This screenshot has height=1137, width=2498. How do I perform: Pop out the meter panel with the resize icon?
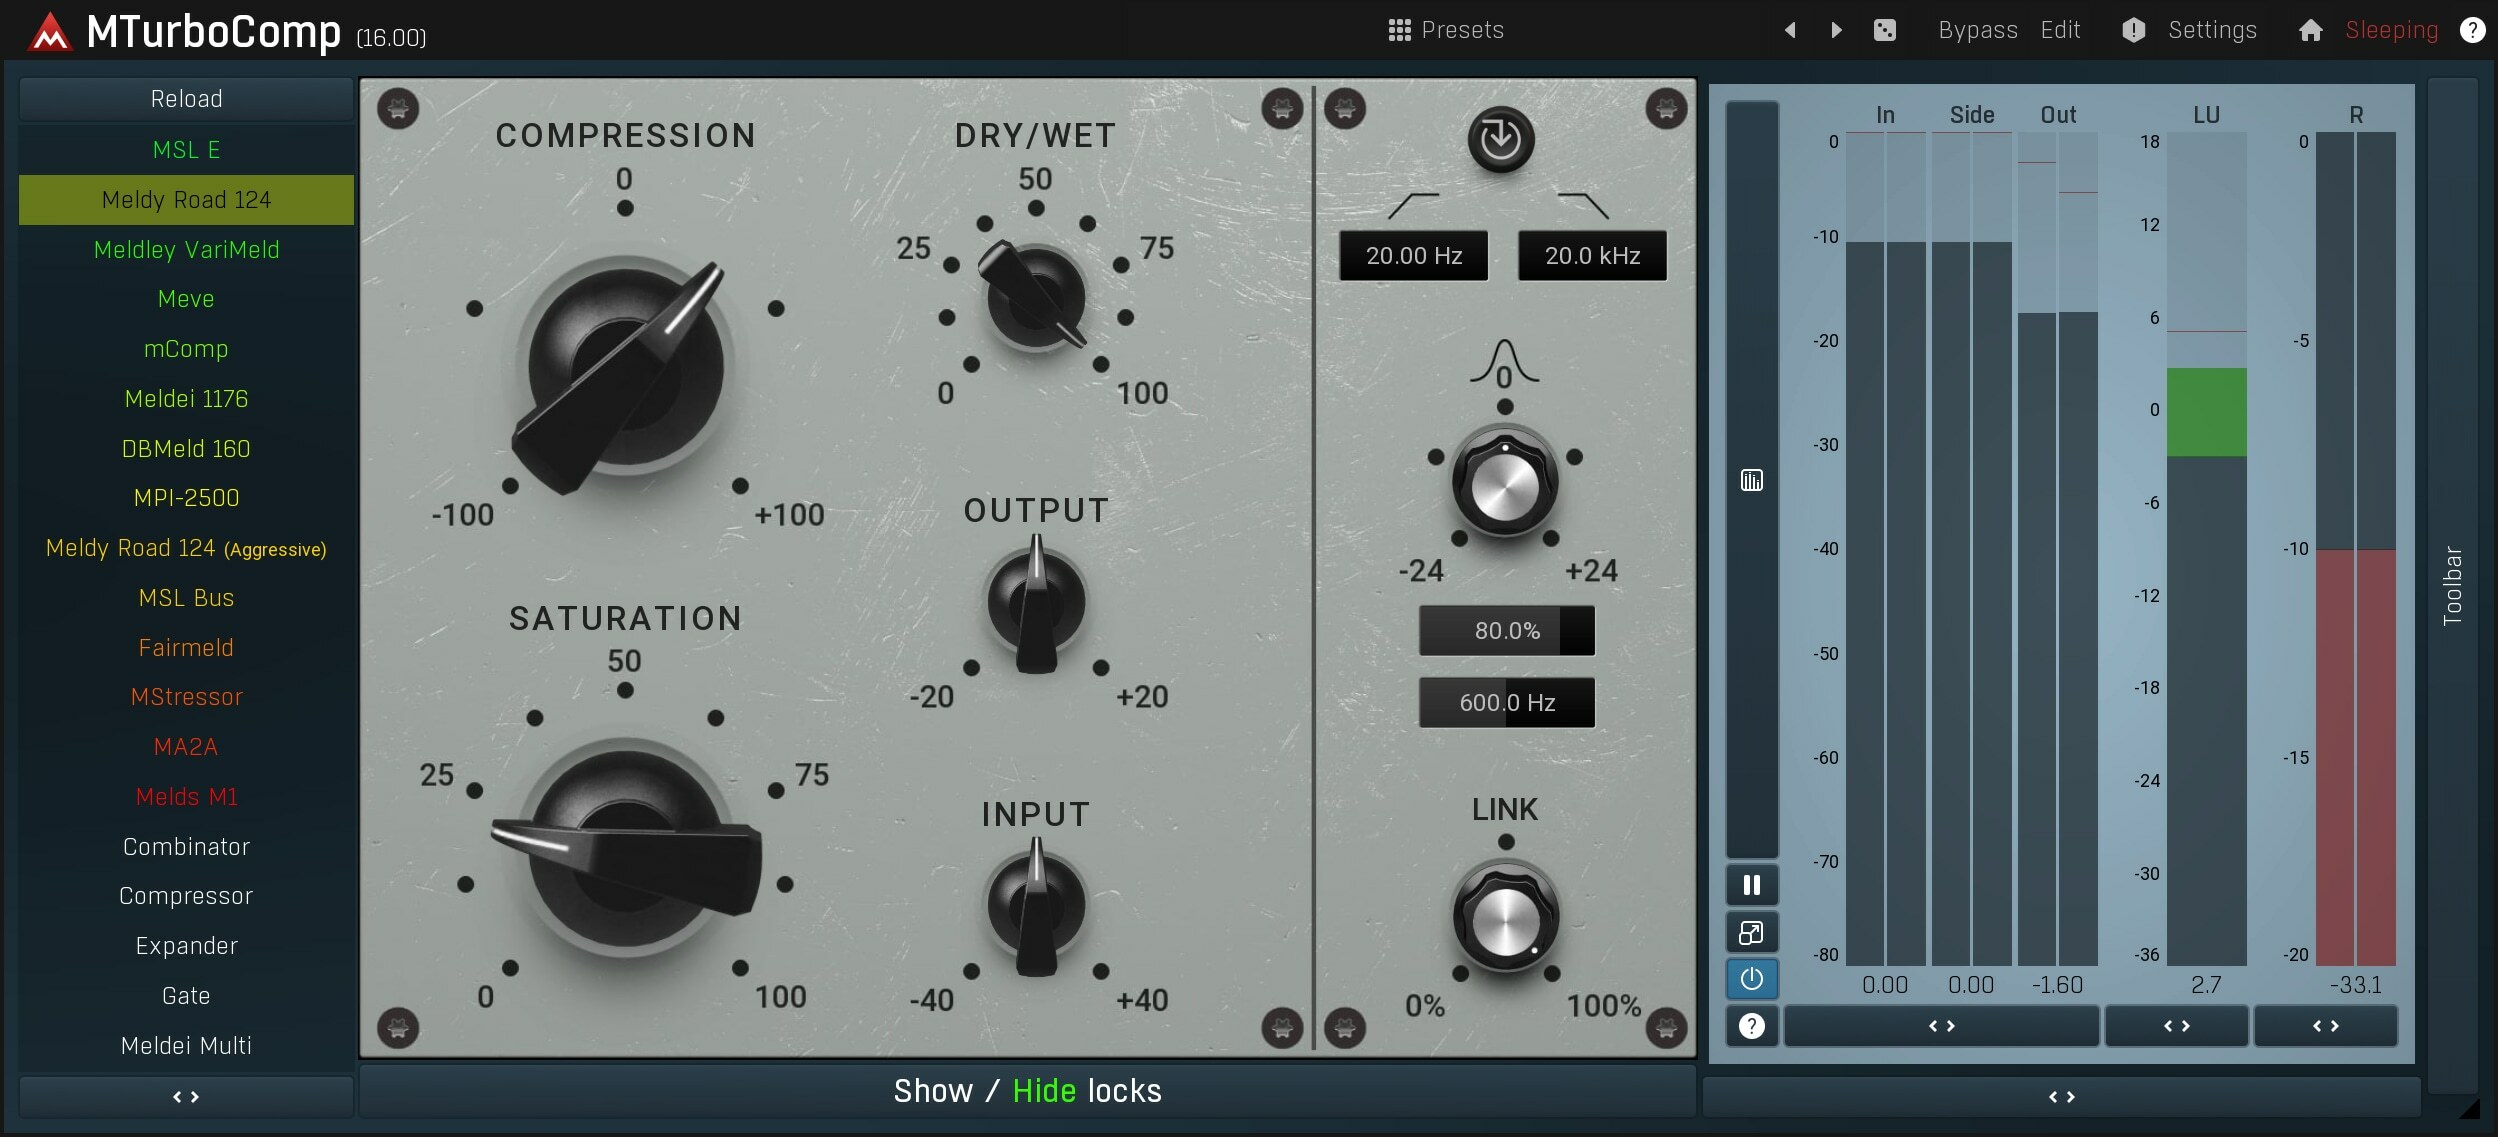coord(1750,932)
